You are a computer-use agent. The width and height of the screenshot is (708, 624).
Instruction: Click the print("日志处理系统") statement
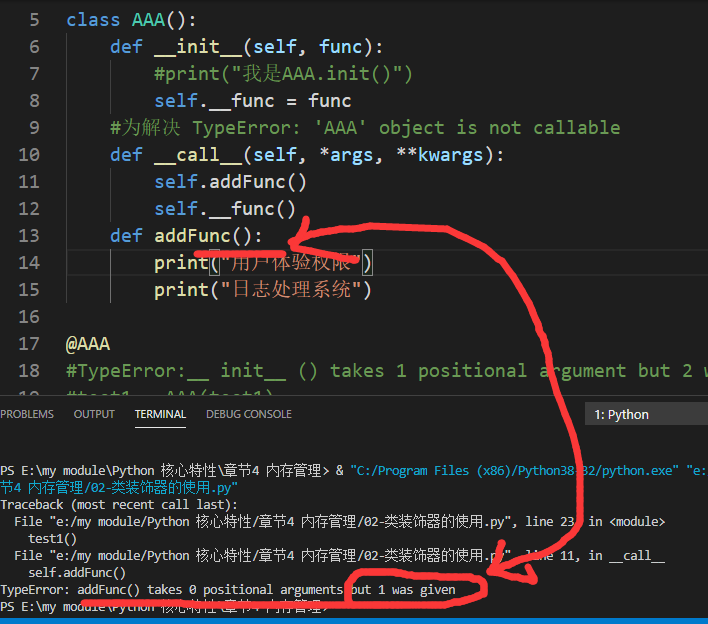[263, 290]
